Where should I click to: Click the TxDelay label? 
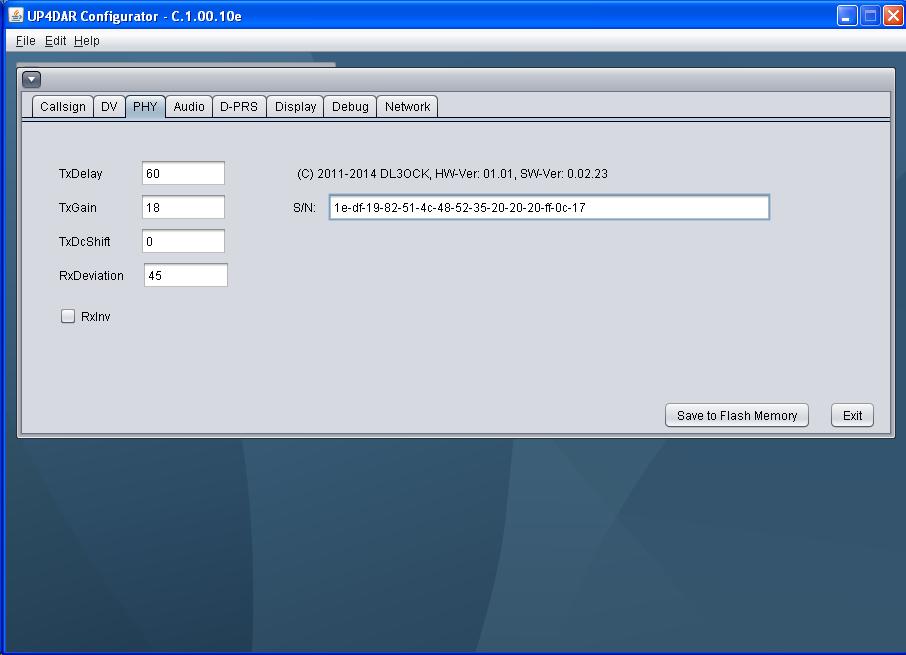click(80, 174)
